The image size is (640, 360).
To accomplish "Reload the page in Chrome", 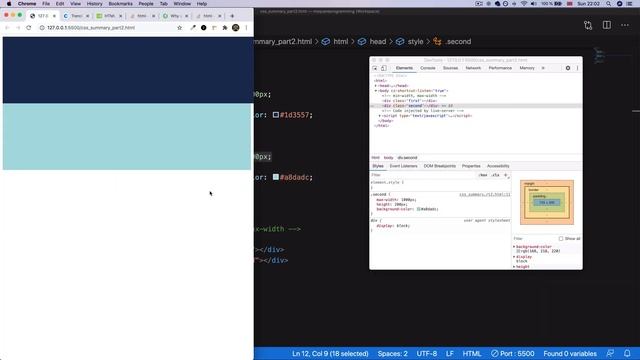I will point(29,28).
